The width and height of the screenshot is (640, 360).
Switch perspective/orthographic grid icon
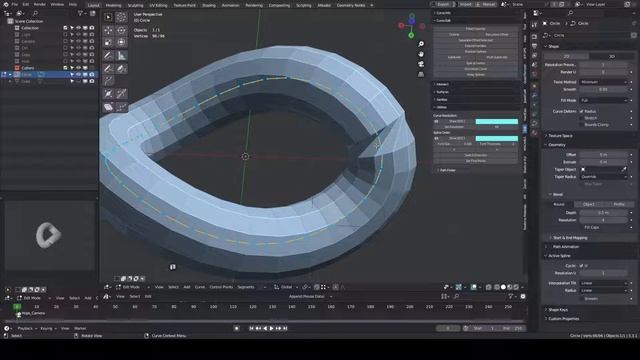pyautogui.click(x=421, y=74)
